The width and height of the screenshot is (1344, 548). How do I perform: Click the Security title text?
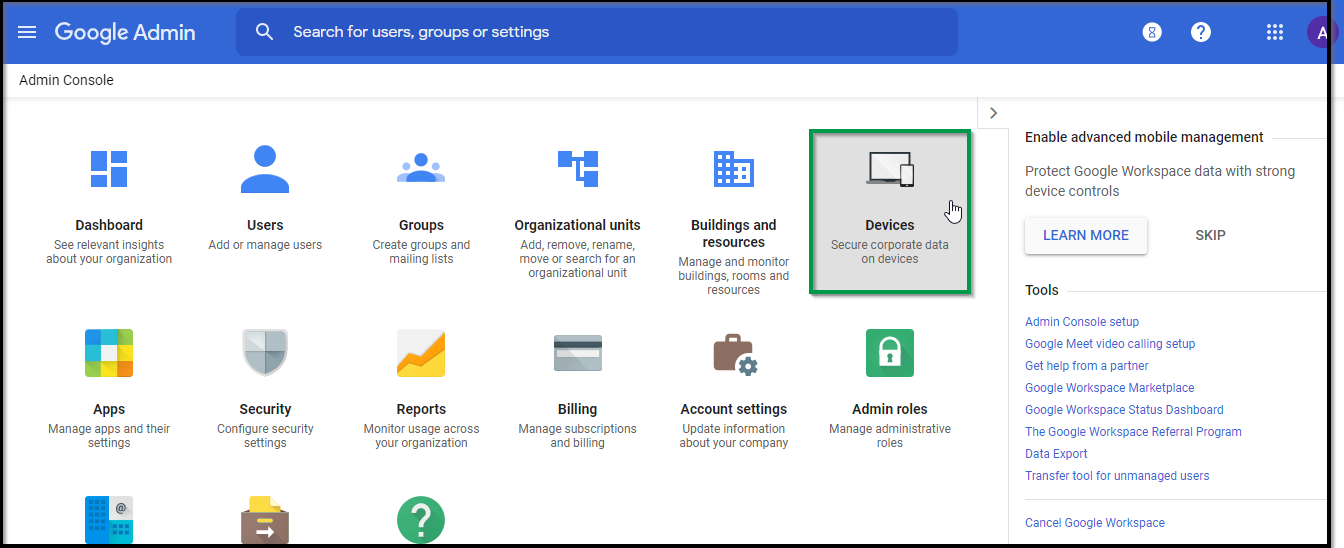[265, 409]
